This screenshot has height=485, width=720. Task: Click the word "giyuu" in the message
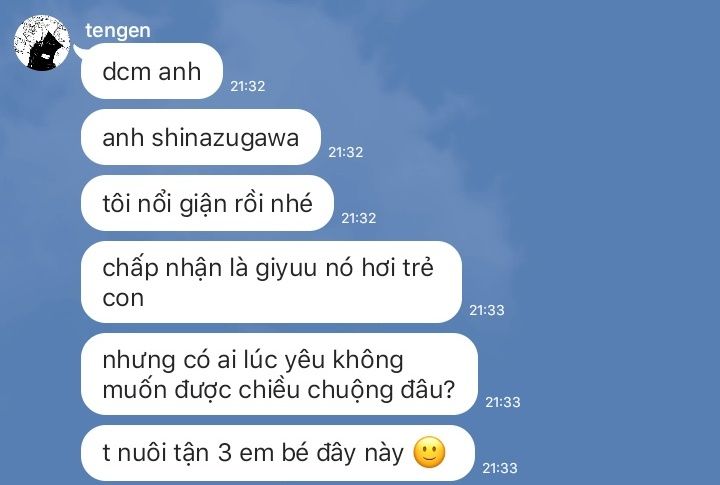(x=286, y=269)
